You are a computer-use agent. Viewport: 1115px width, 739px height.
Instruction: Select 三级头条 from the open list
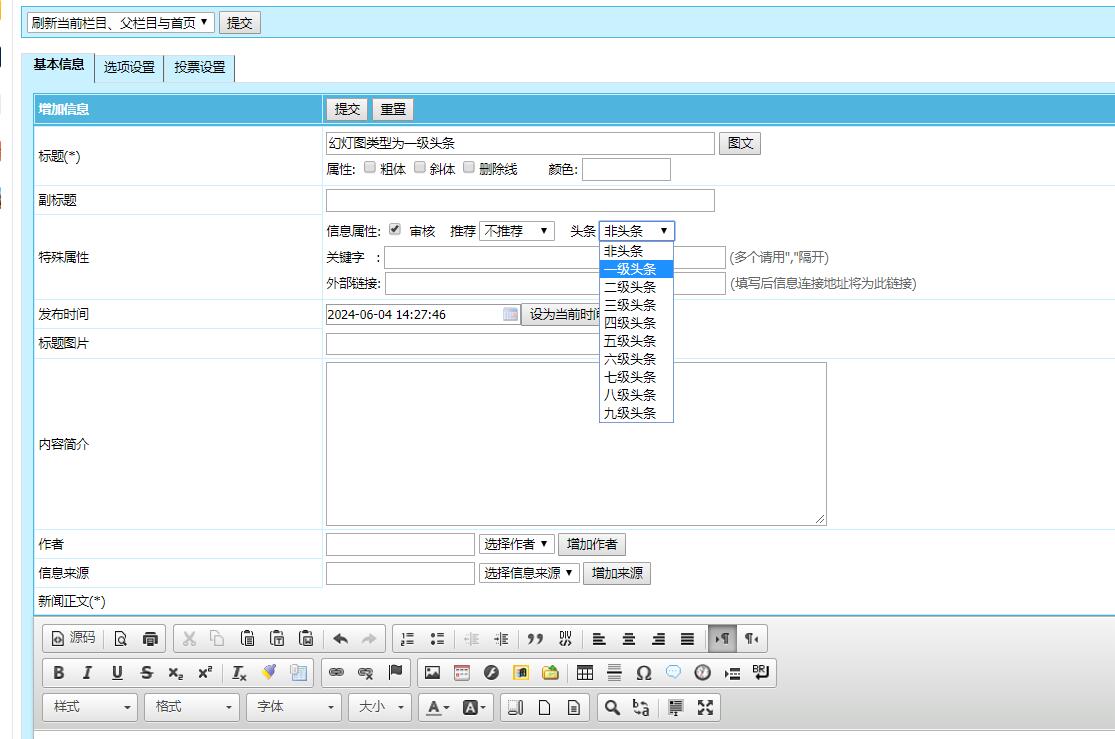630,305
